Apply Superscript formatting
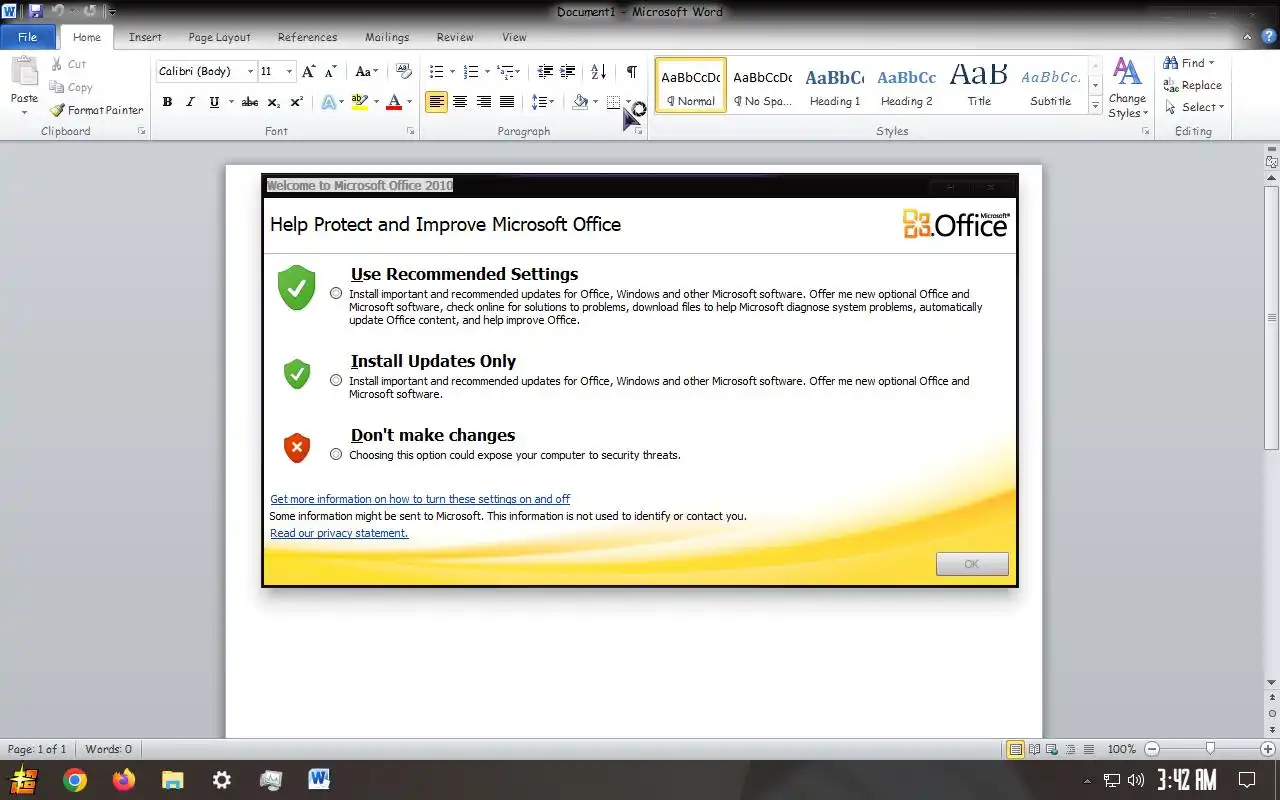This screenshot has width=1280, height=800. tap(297, 102)
